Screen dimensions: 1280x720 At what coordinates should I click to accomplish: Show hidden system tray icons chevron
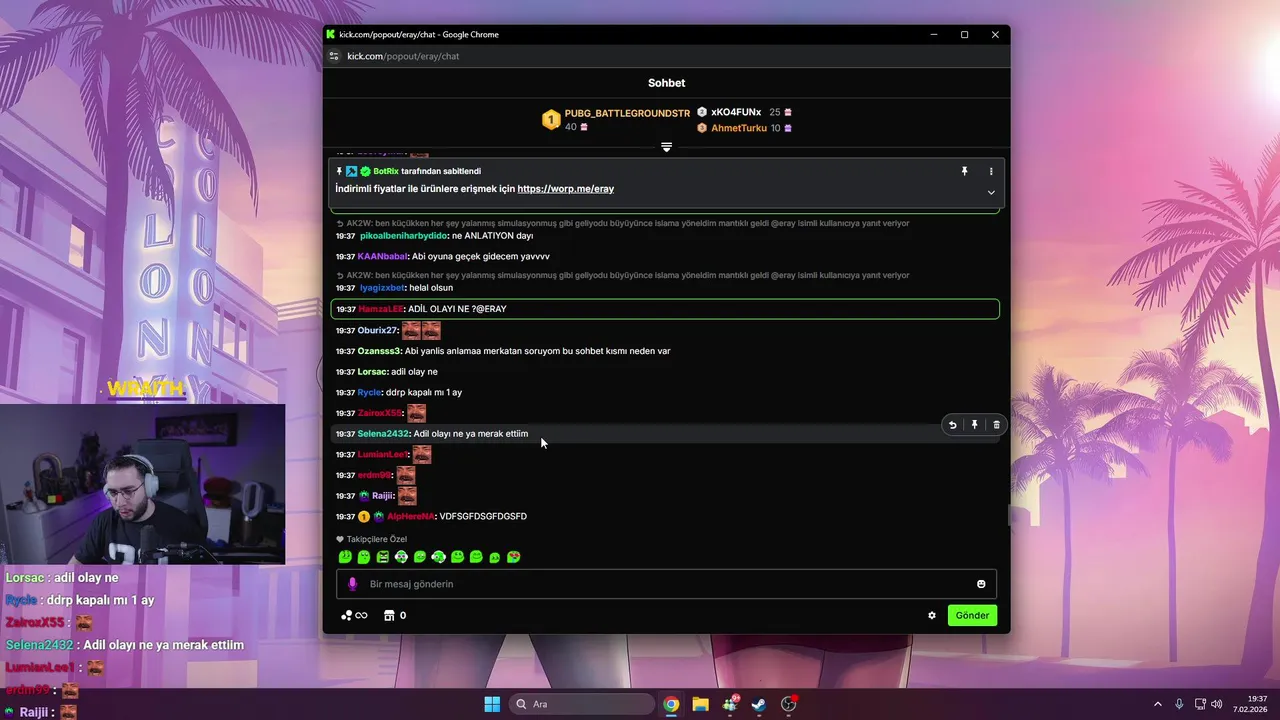click(1157, 704)
